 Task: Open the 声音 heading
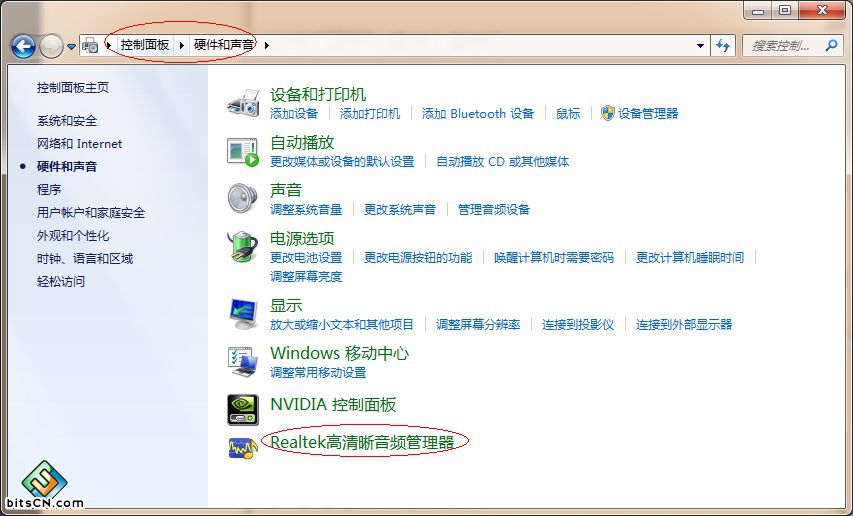(286, 190)
